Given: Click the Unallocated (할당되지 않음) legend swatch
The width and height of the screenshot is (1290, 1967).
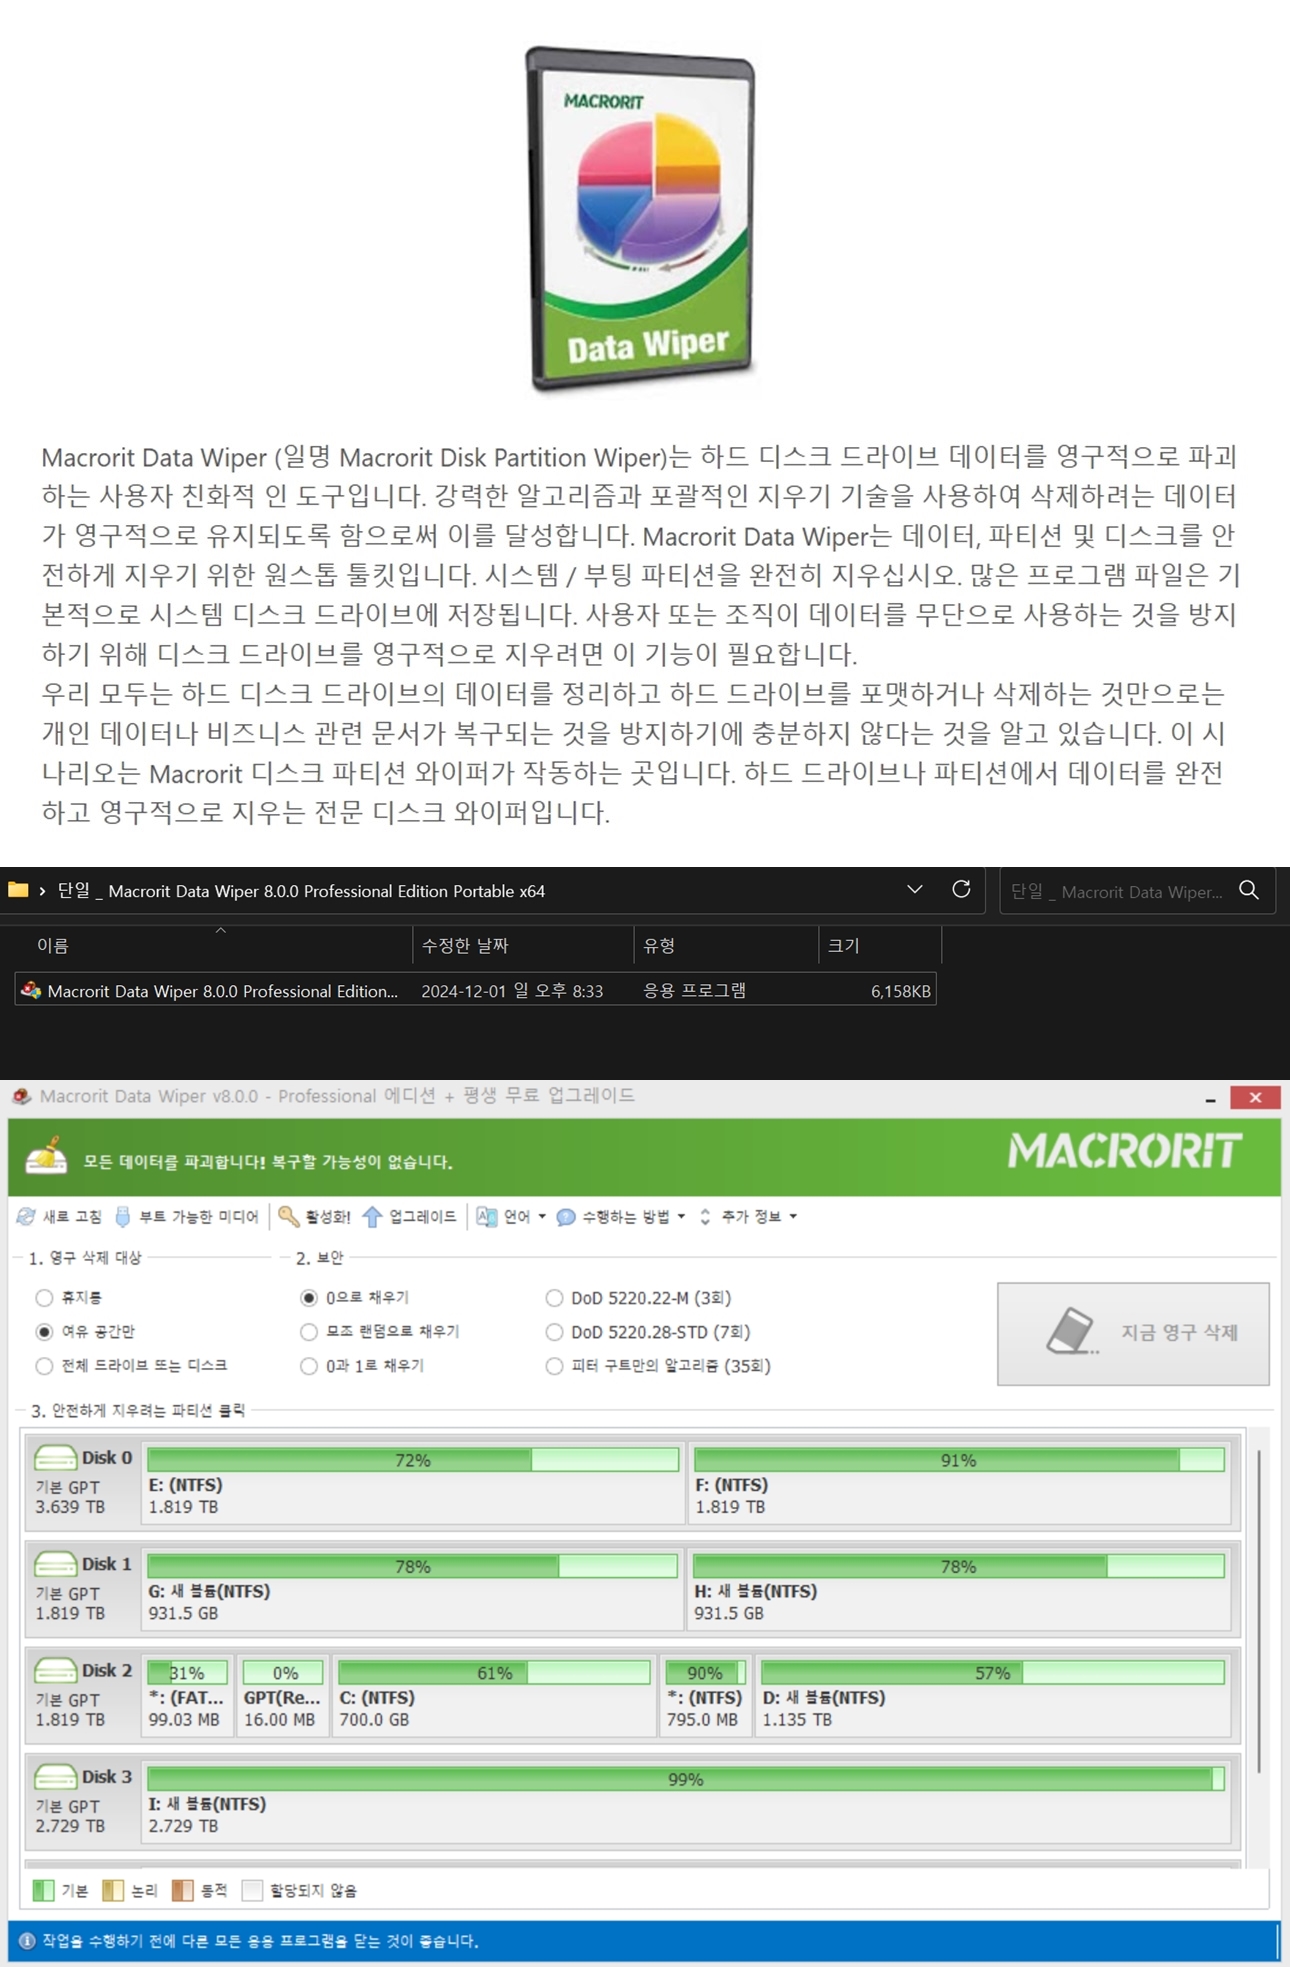Looking at the screenshot, I should click(252, 1890).
